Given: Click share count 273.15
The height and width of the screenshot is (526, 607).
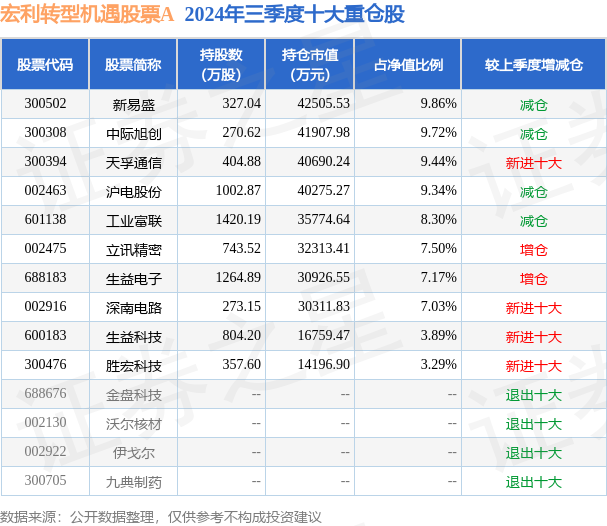Looking at the screenshot, I should (242, 307).
